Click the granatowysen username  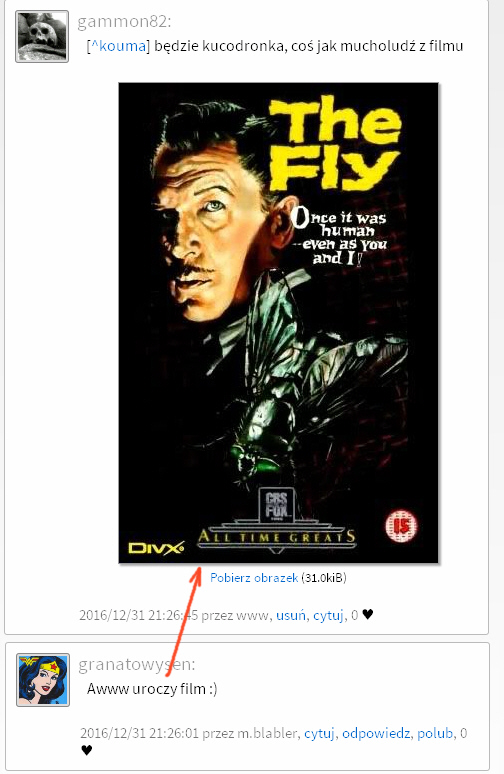pyautogui.click(x=136, y=664)
